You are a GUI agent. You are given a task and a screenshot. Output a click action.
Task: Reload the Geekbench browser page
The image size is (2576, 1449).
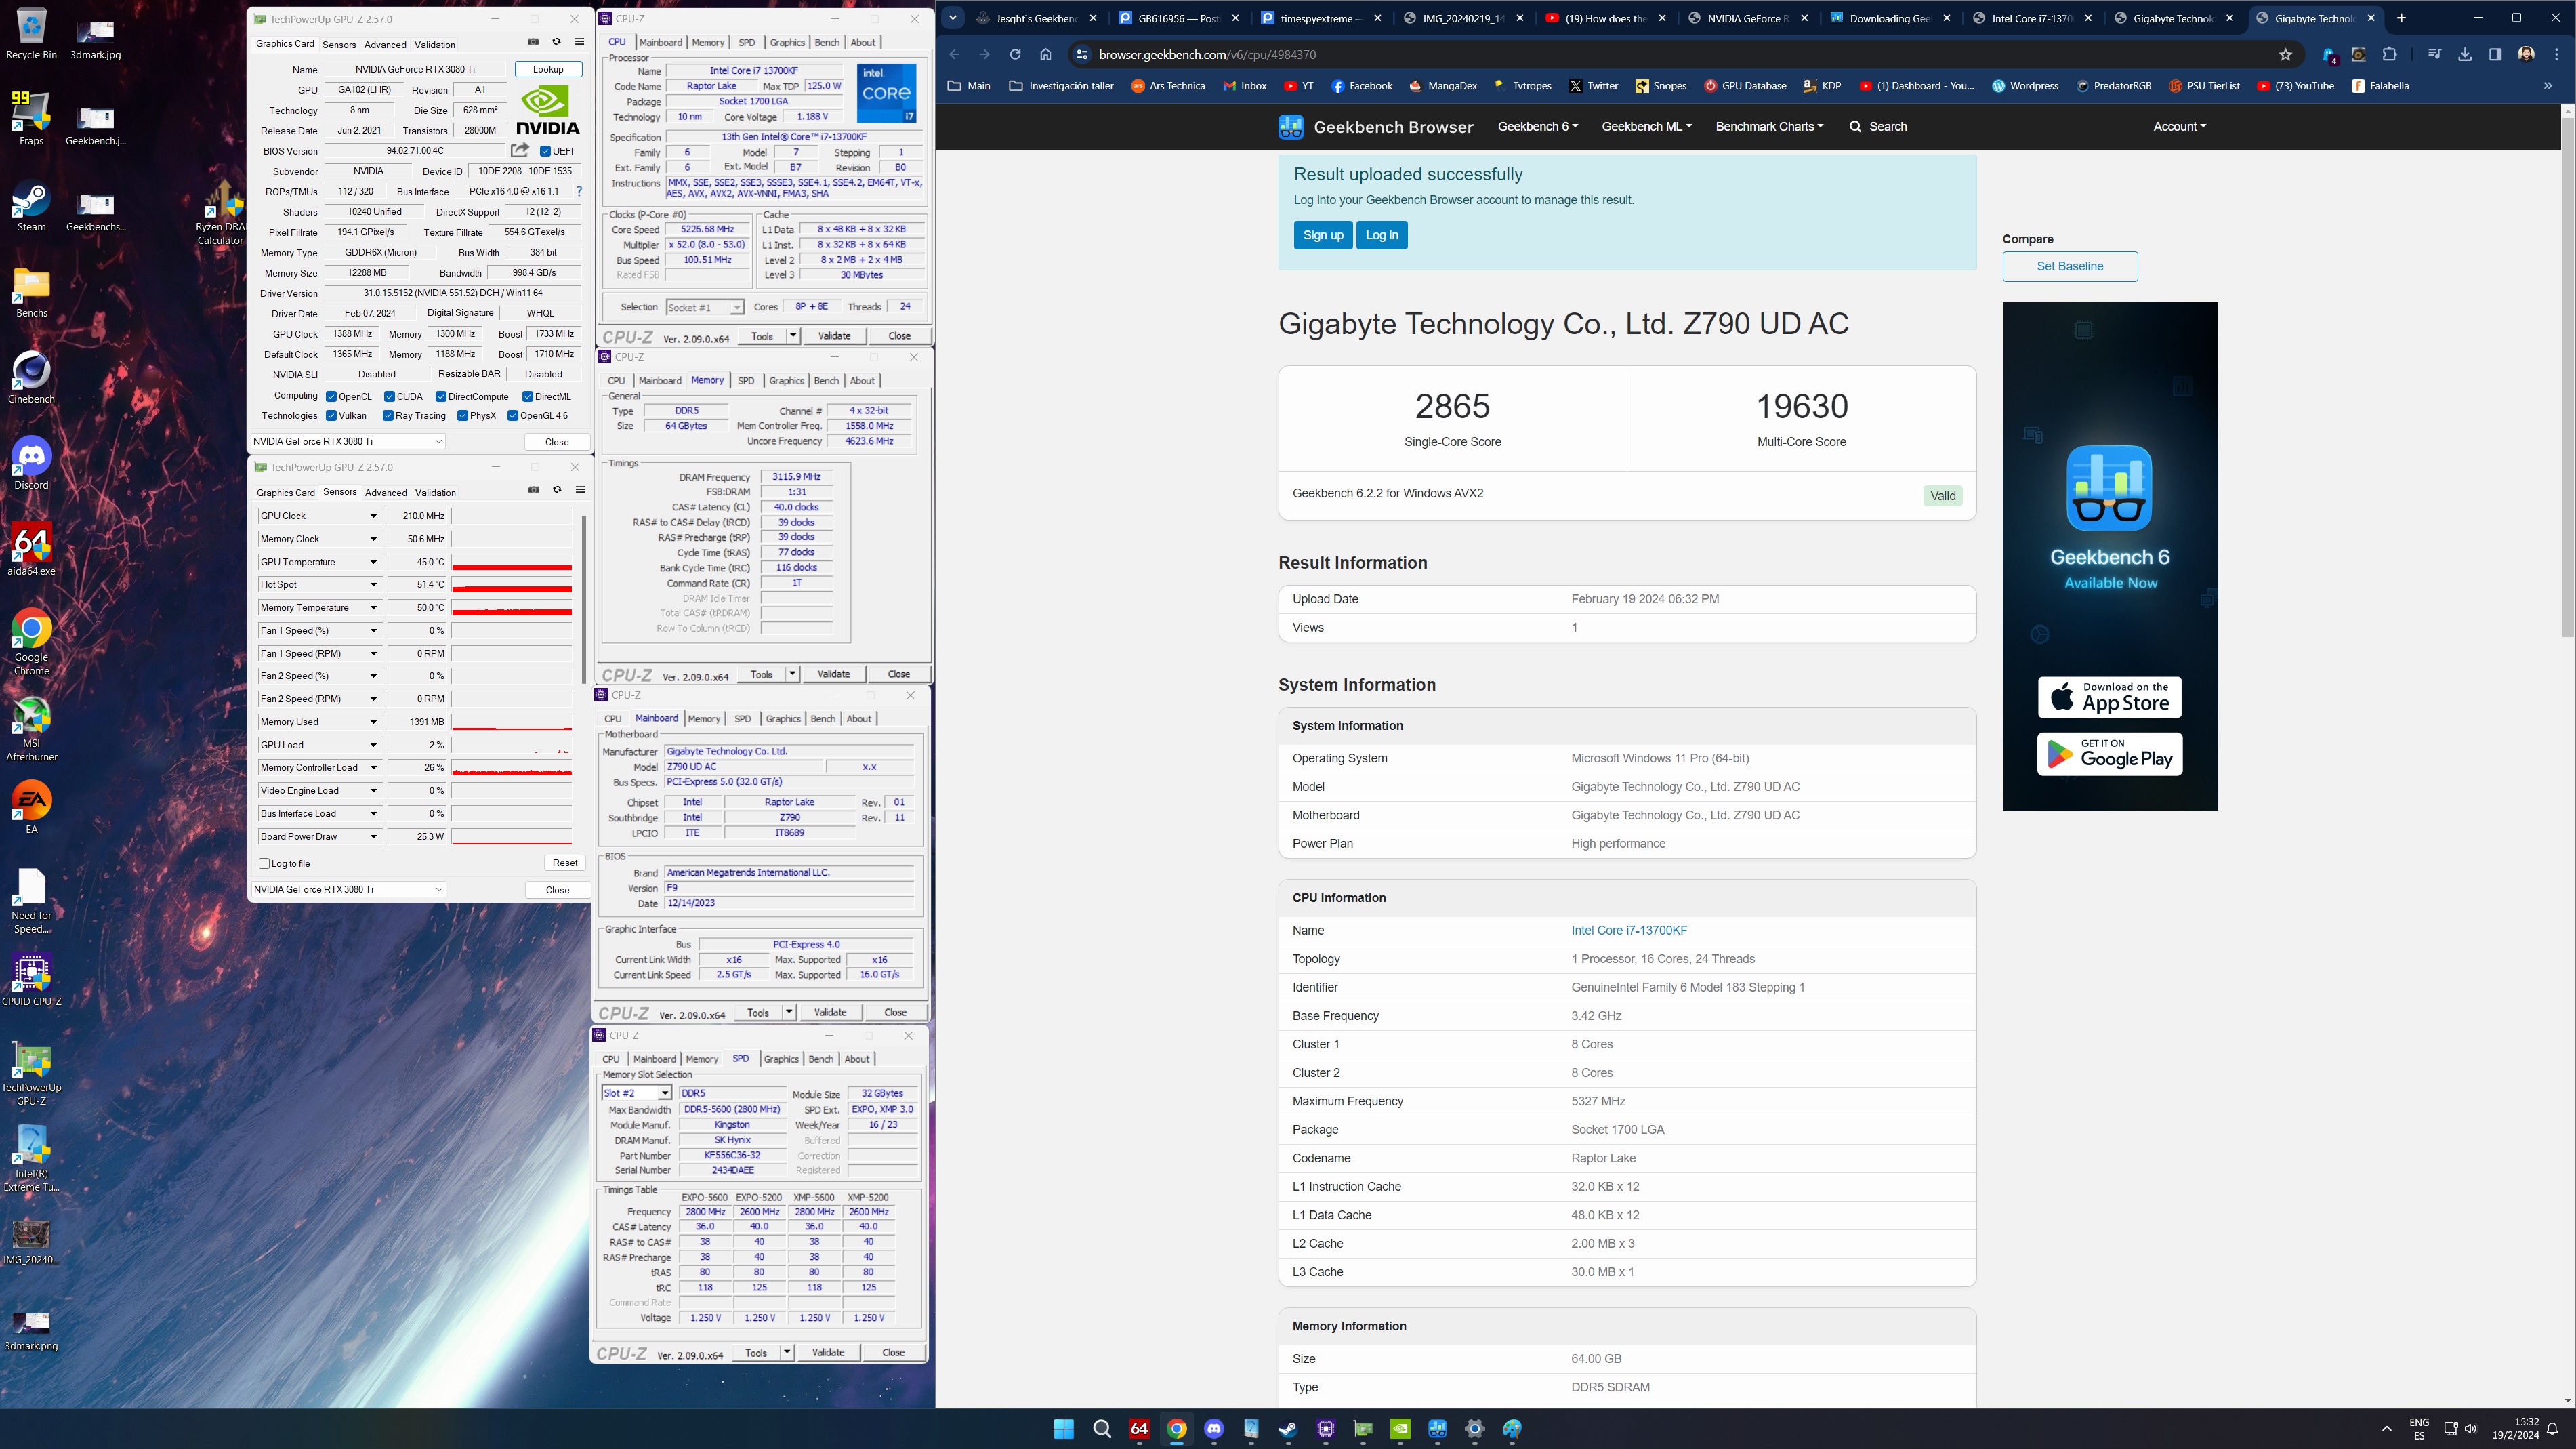pos(1015,54)
